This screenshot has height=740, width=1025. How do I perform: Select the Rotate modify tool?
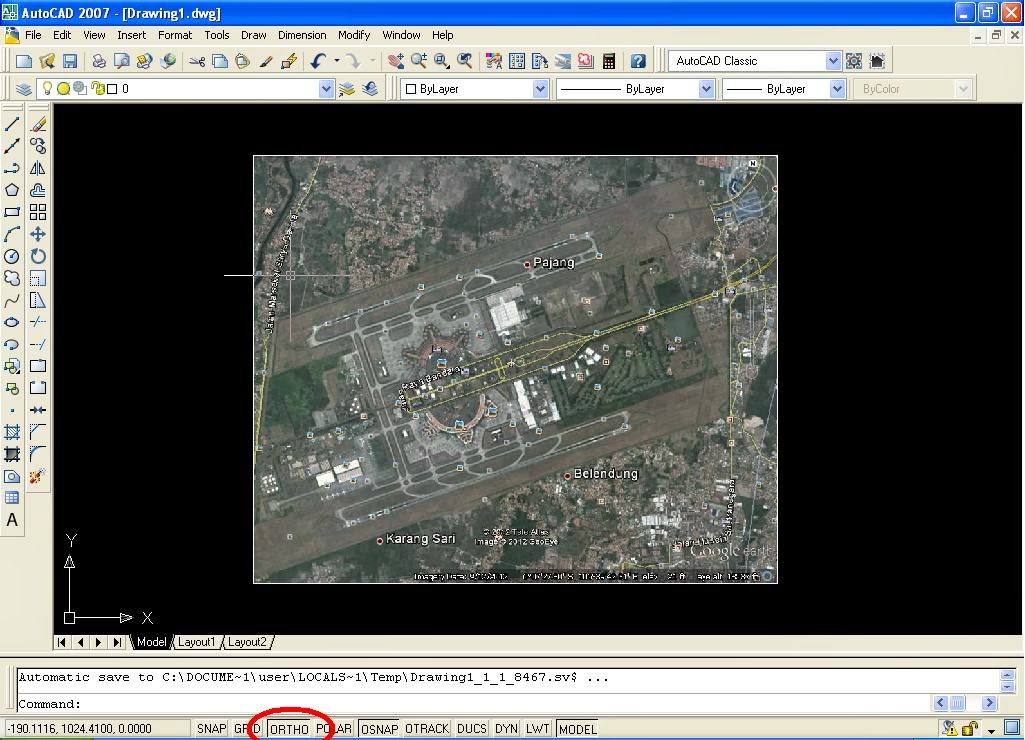tap(38, 256)
